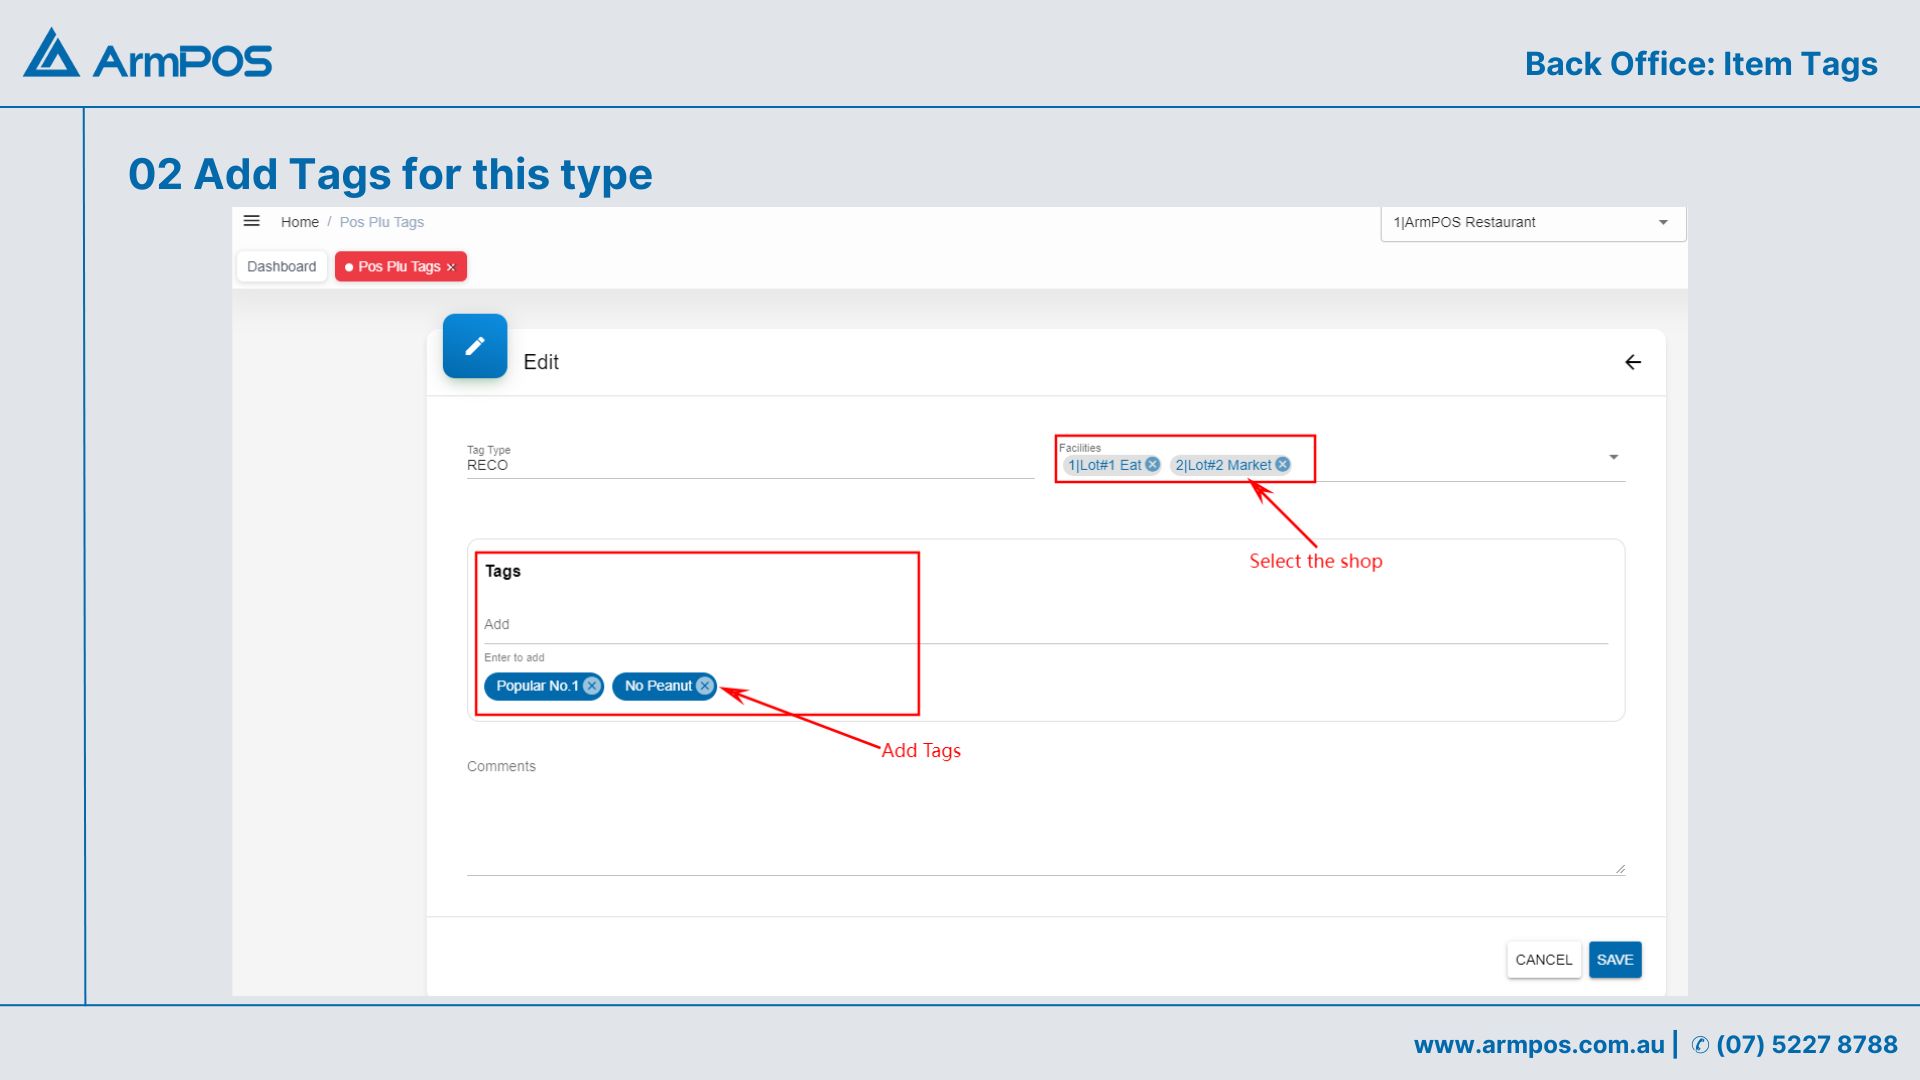Switch to the Dashboard tab
Image resolution: width=1920 pixels, height=1080 pixels.
pyautogui.click(x=281, y=267)
